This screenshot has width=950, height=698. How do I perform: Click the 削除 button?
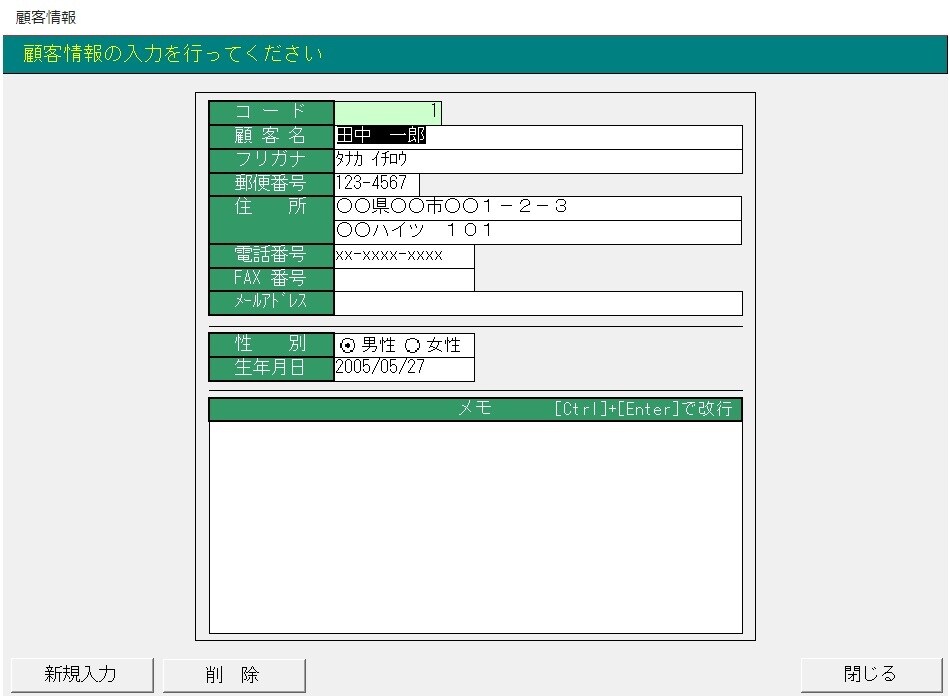click(233, 674)
